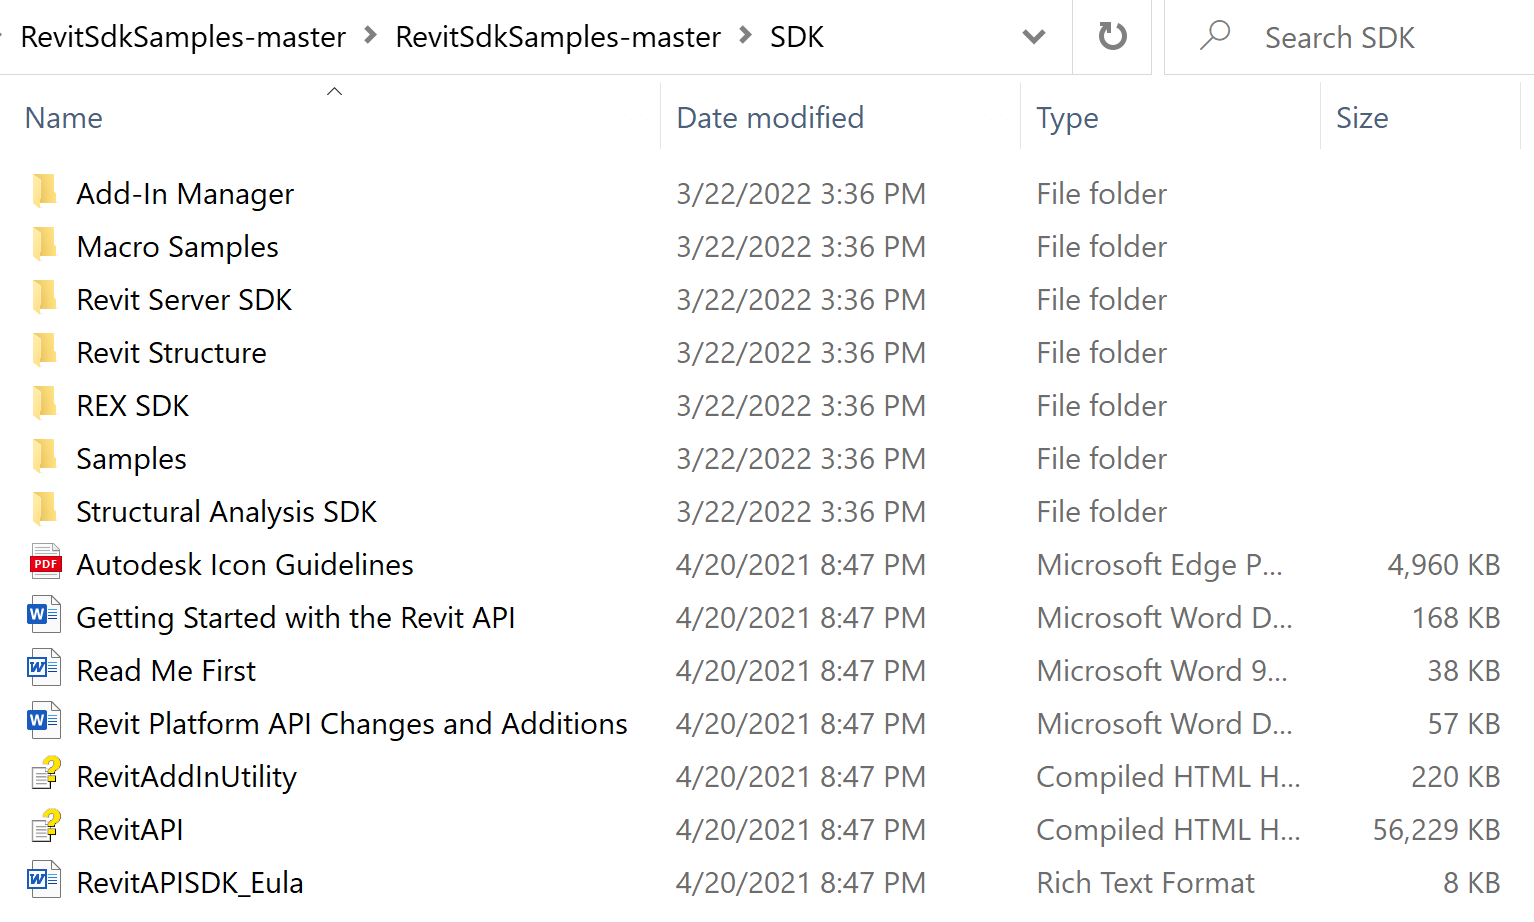Click the 38 KB size value

click(1463, 670)
